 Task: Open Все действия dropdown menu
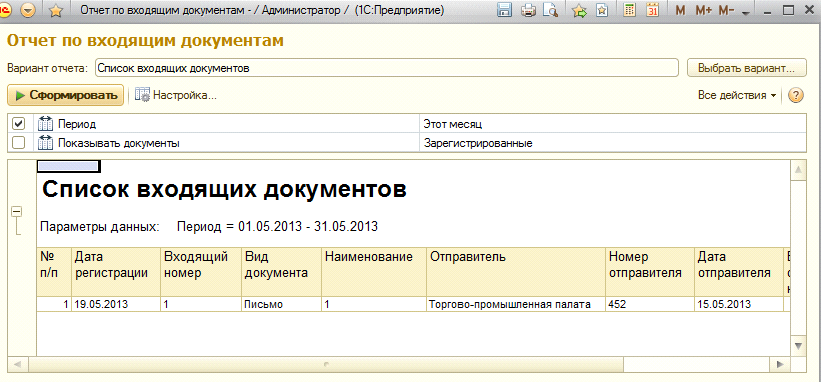point(737,95)
